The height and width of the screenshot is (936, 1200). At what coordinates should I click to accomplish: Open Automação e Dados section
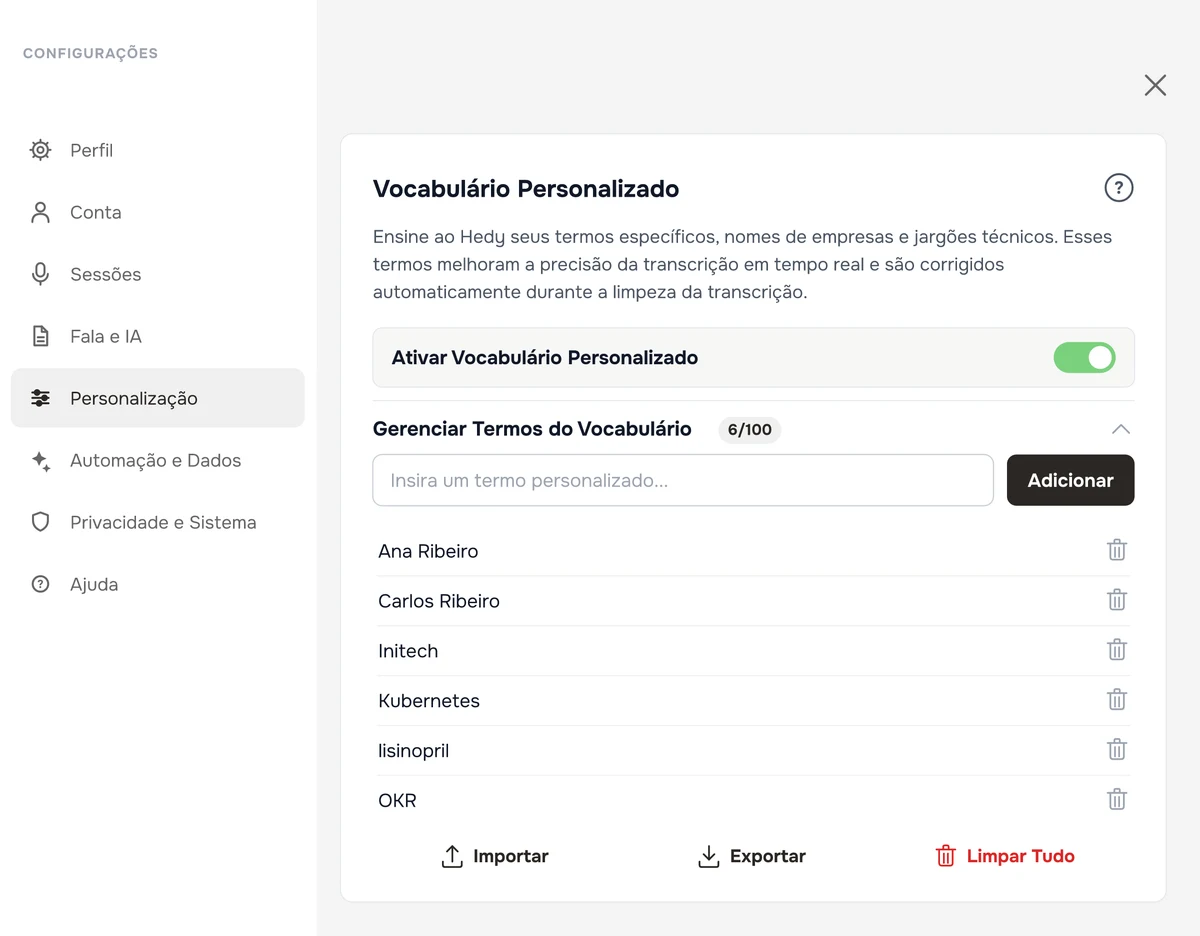tap(157, 460)
